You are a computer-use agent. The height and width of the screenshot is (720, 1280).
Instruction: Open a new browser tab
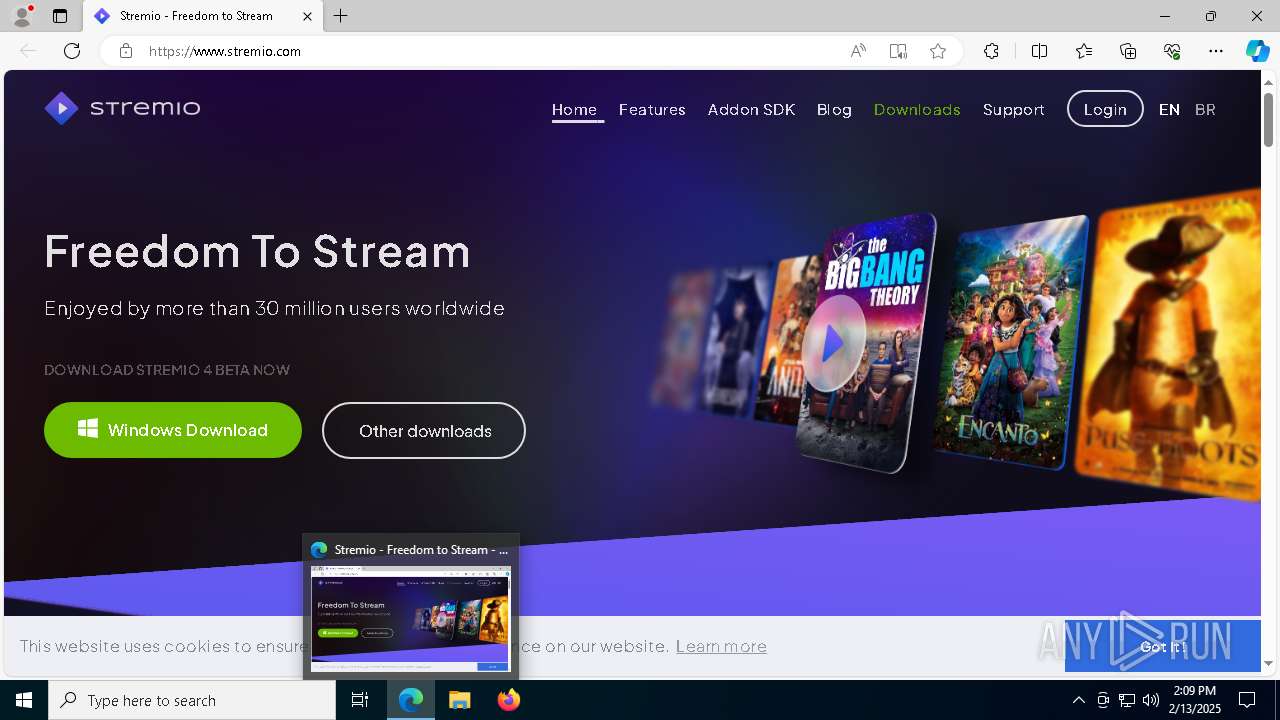pyautogui.click(x=341, y=16)
